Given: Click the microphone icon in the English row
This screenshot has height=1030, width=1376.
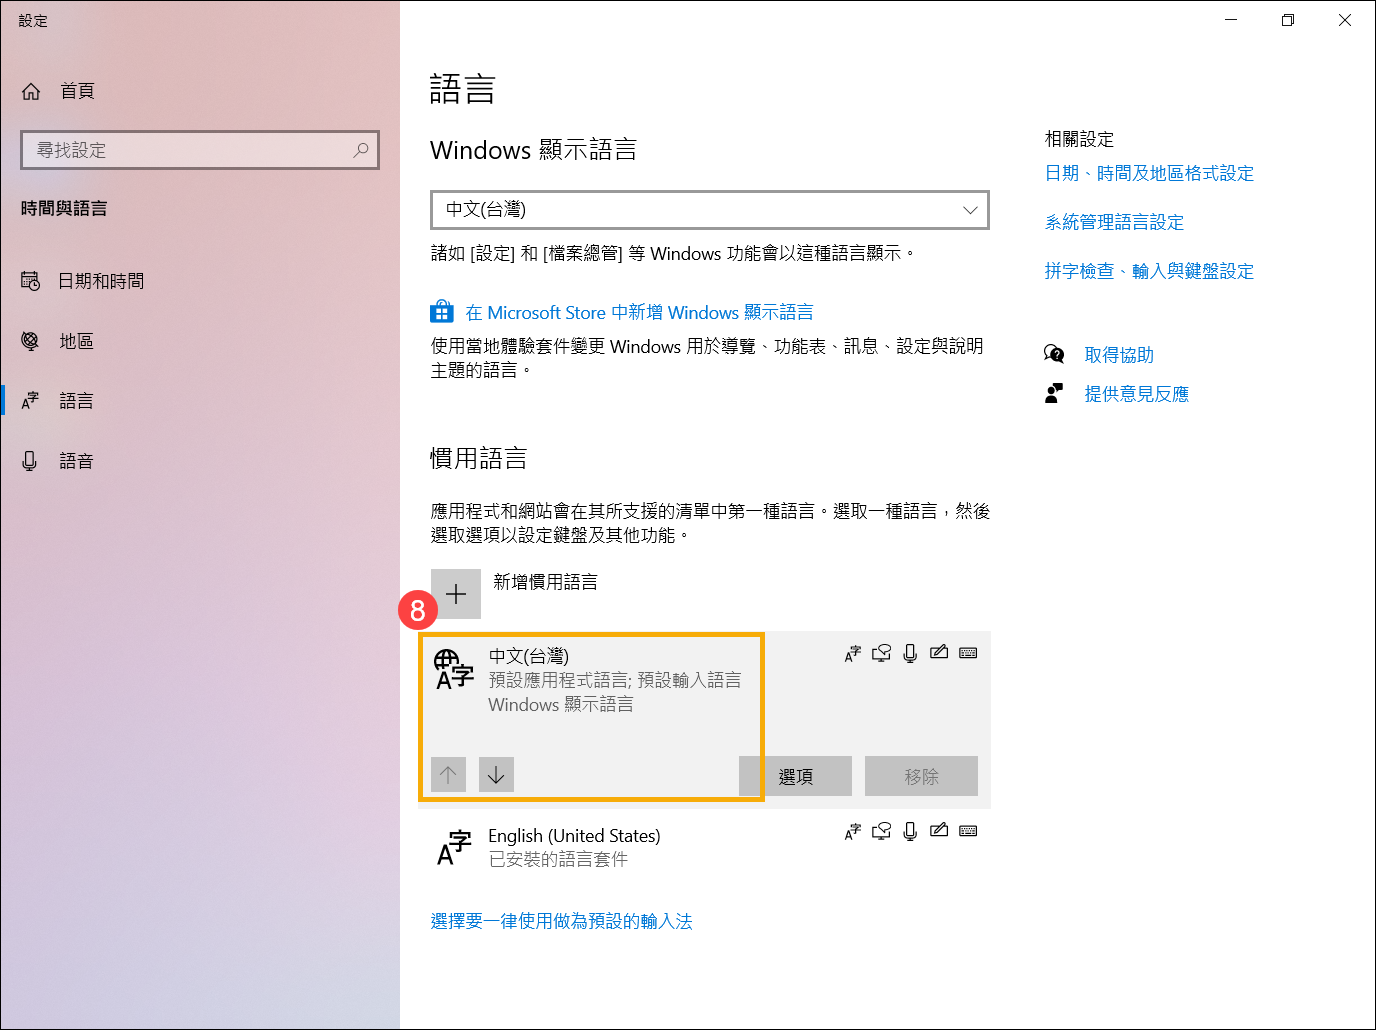Looking at the screenshot, I should click(910, 831).
